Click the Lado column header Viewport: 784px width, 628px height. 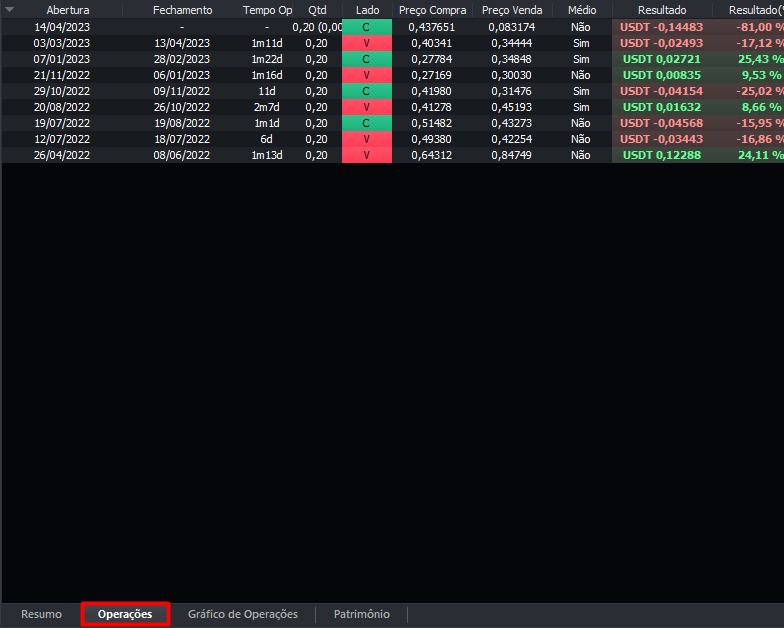pyautogui.click(x=367, y=10)
